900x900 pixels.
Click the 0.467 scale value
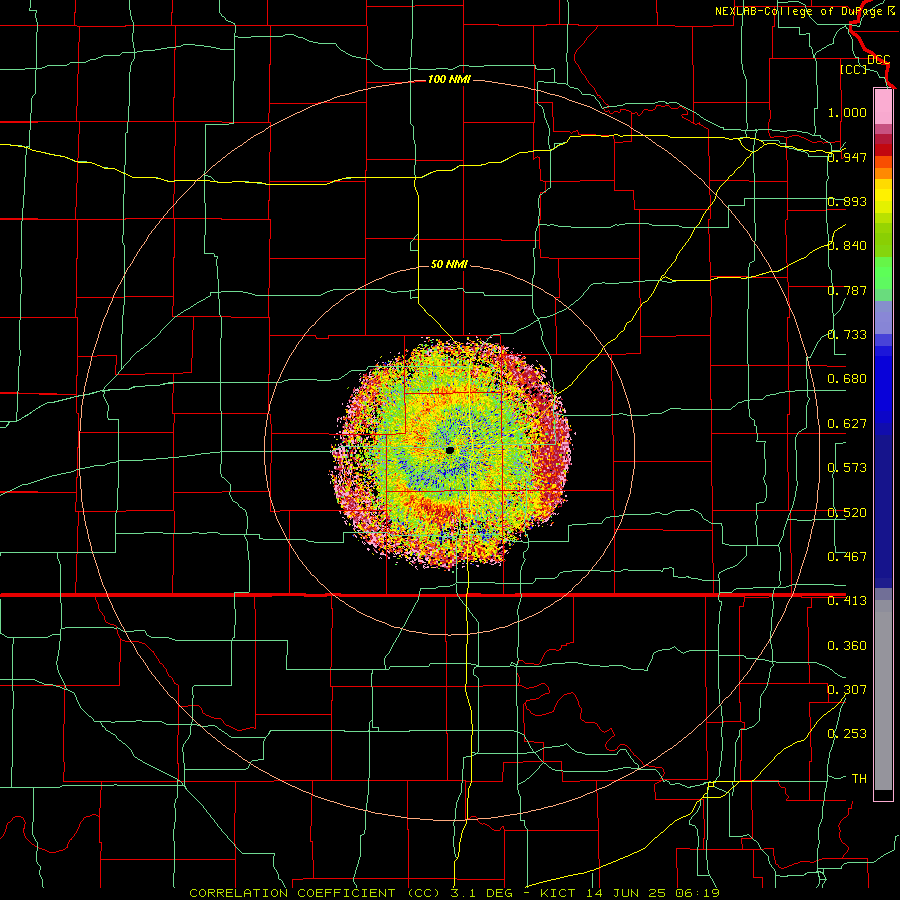click(847, 557)
